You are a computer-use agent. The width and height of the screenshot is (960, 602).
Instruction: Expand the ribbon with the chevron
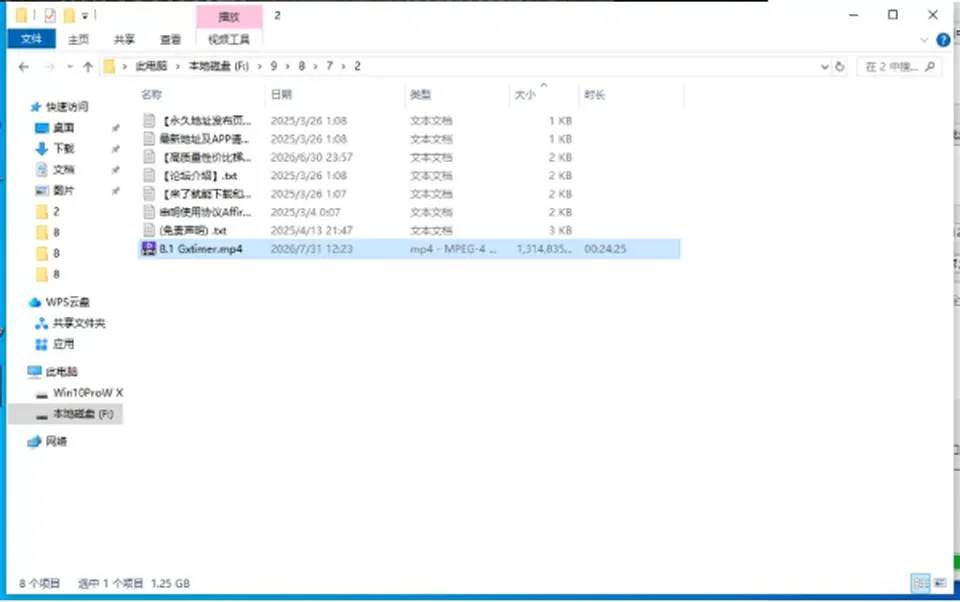click(924, 40)
